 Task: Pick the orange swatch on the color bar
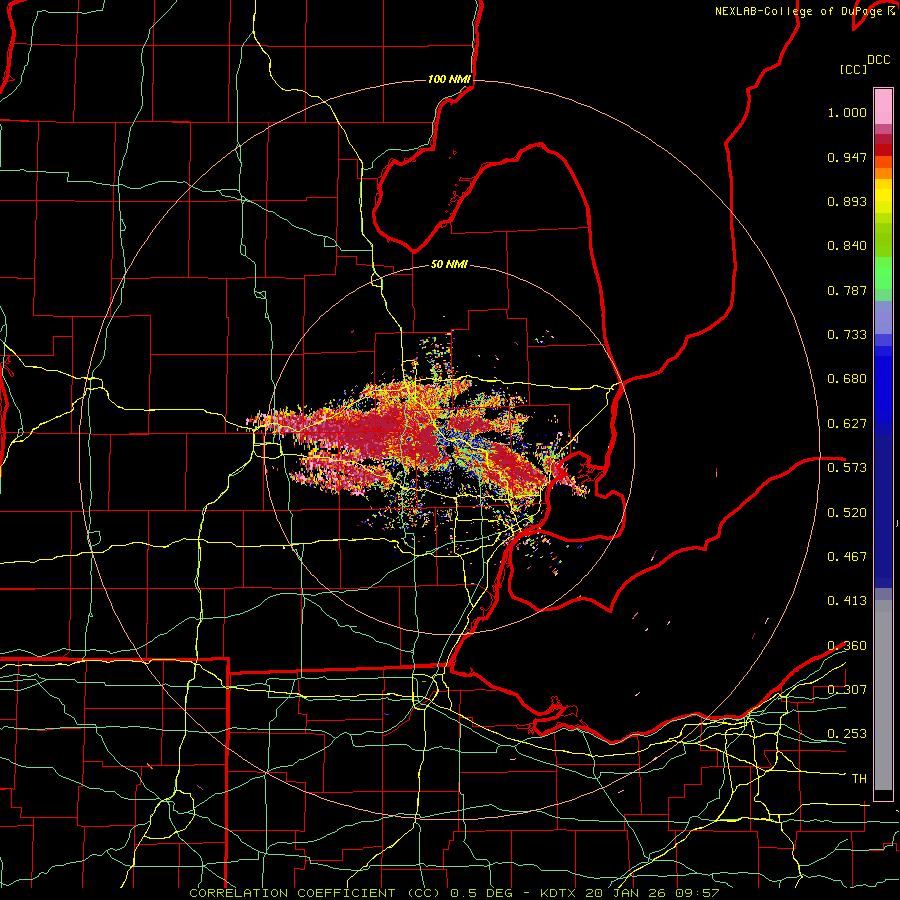point(883,173)
